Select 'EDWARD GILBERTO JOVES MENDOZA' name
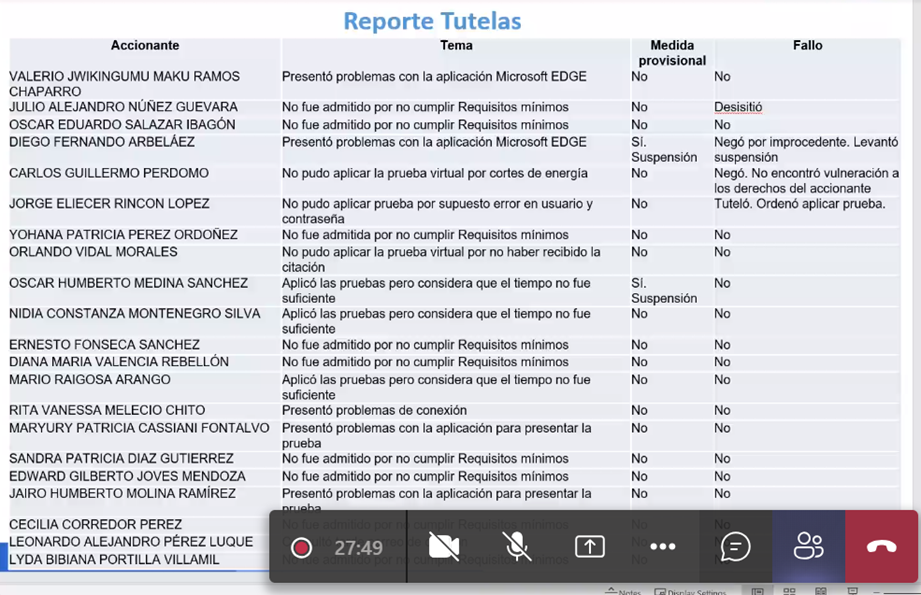This screenshot has height=595, width=921. tap(127, 476)
